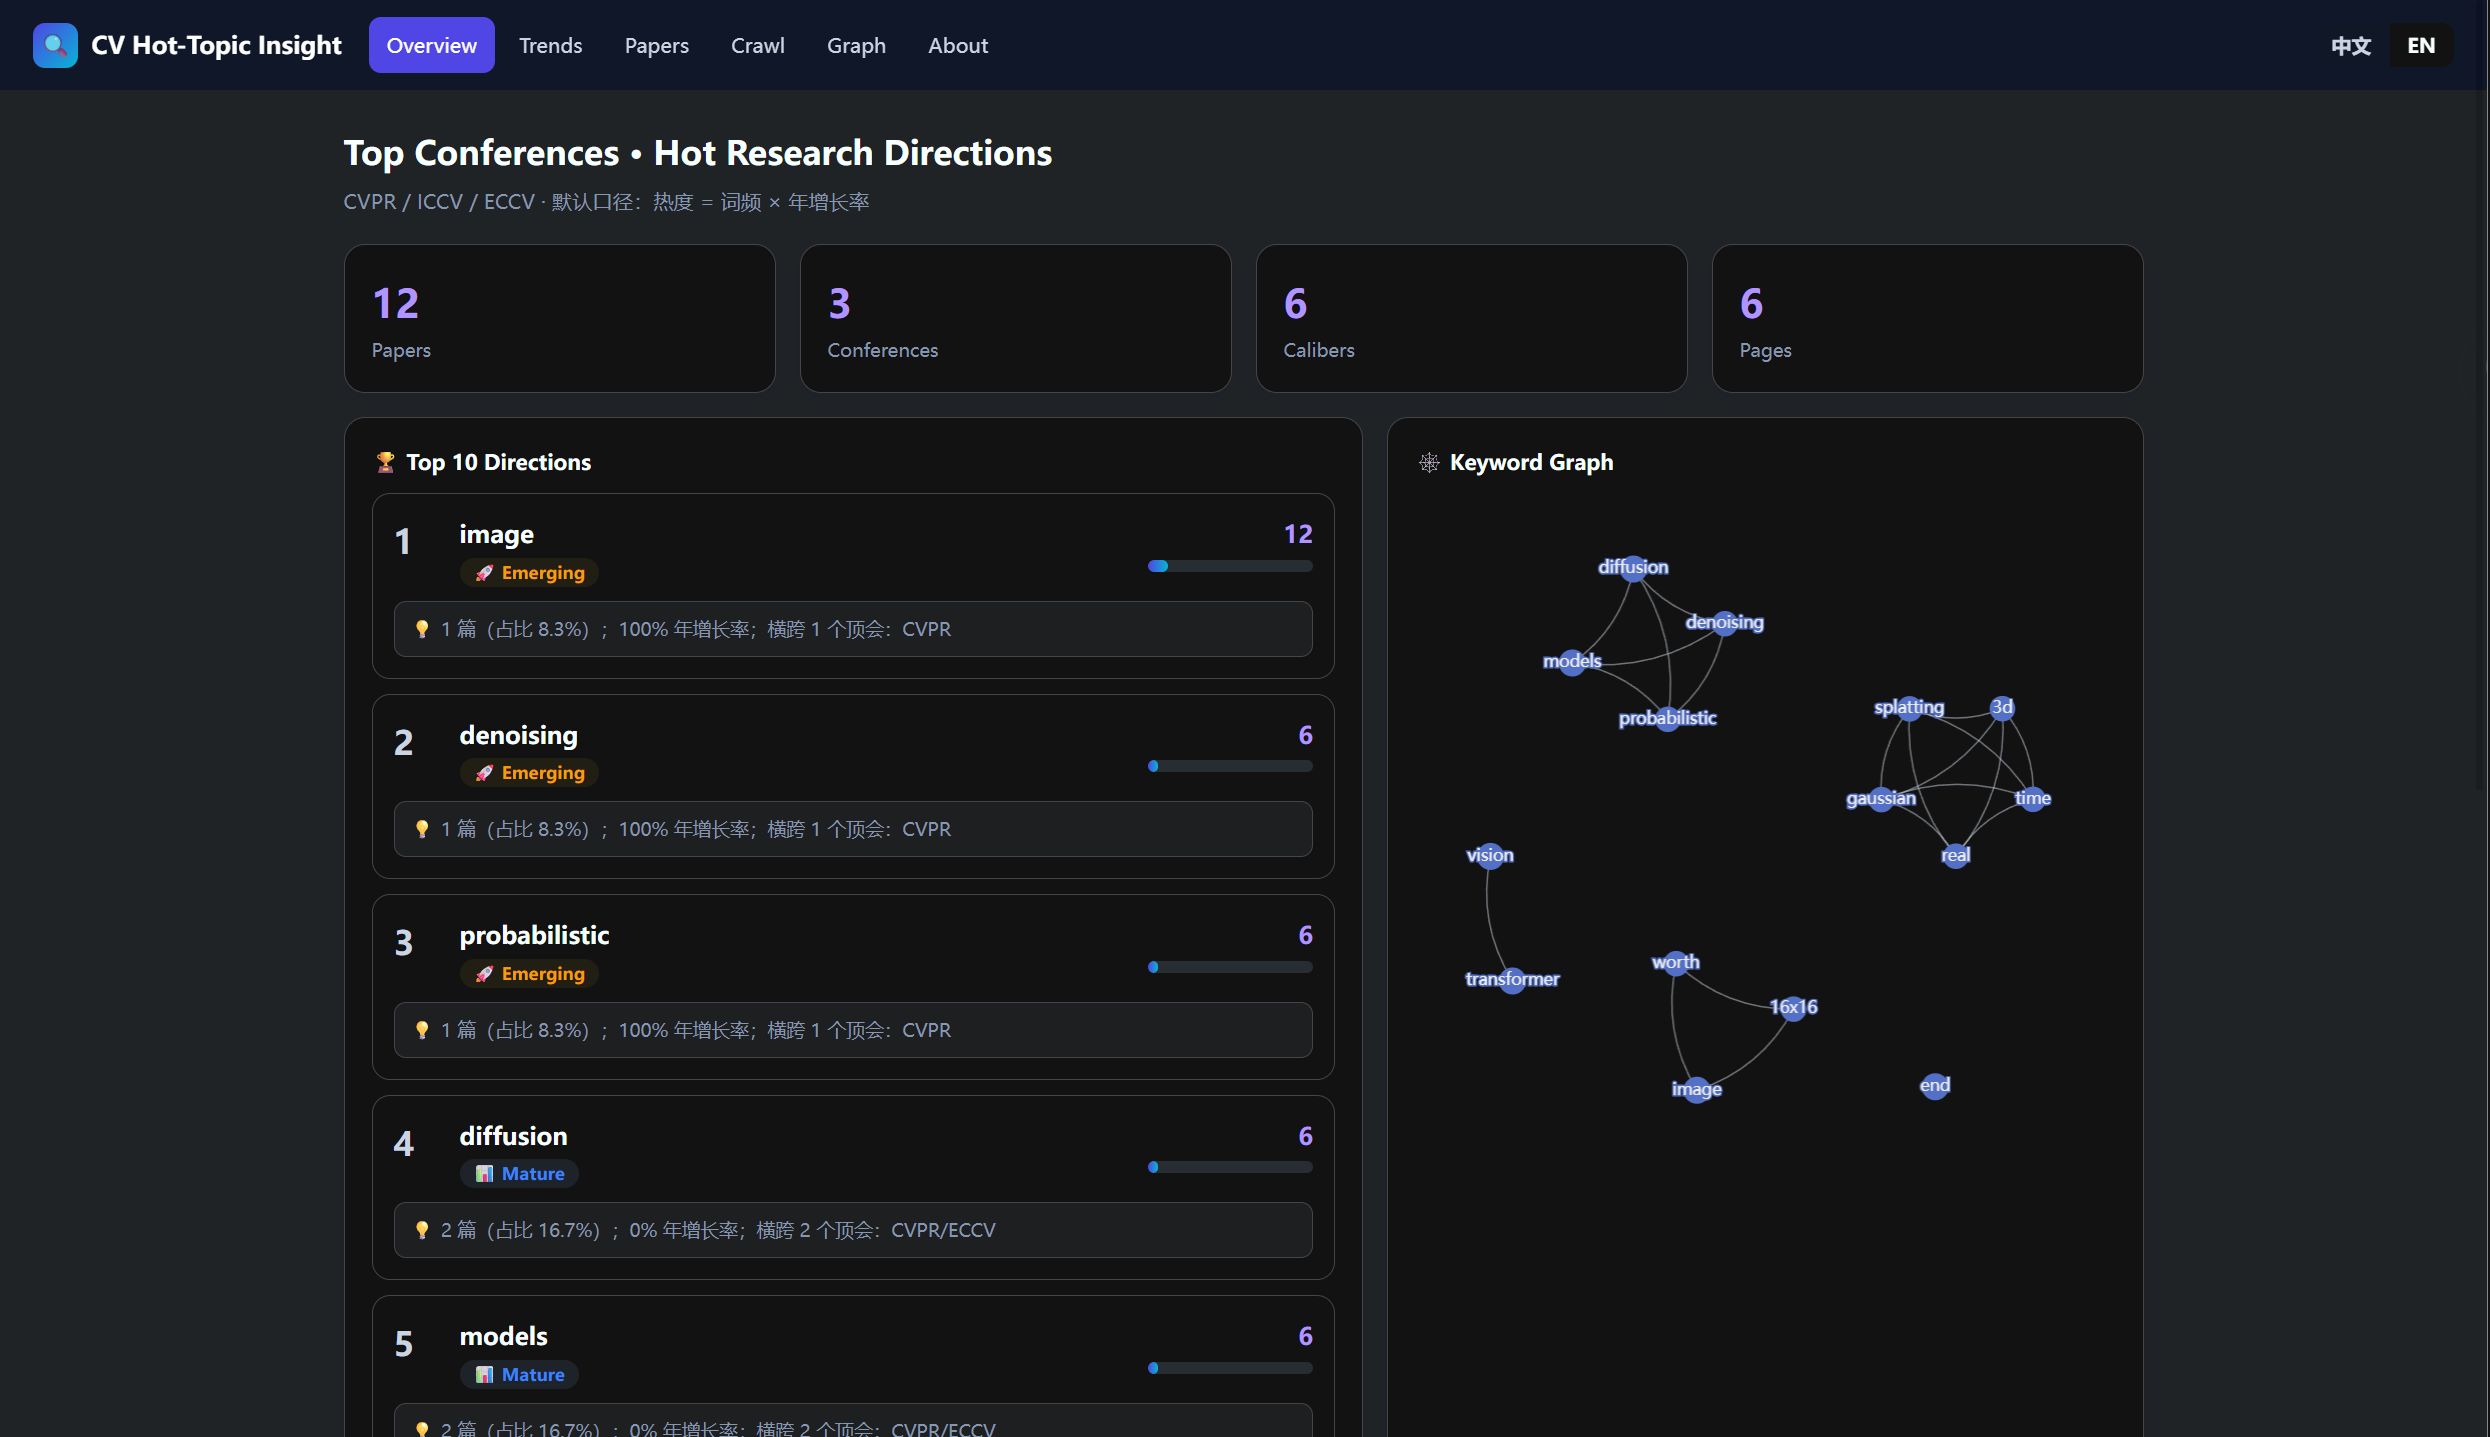
Task: Navigate to the Graph tab
Action: click(x=856, y=45)
